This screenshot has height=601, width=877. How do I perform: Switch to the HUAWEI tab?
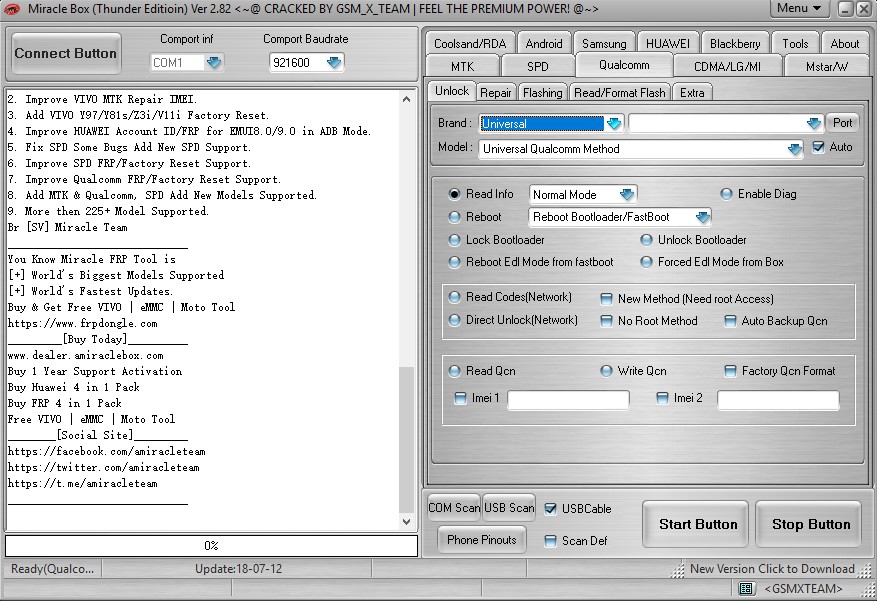668,44
